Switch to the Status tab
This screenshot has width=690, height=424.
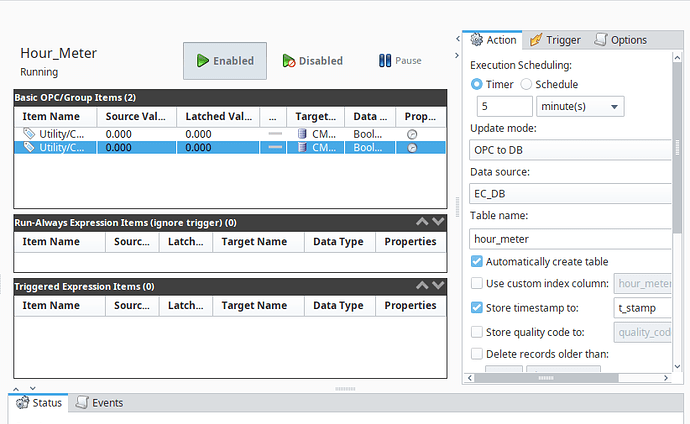39,403
